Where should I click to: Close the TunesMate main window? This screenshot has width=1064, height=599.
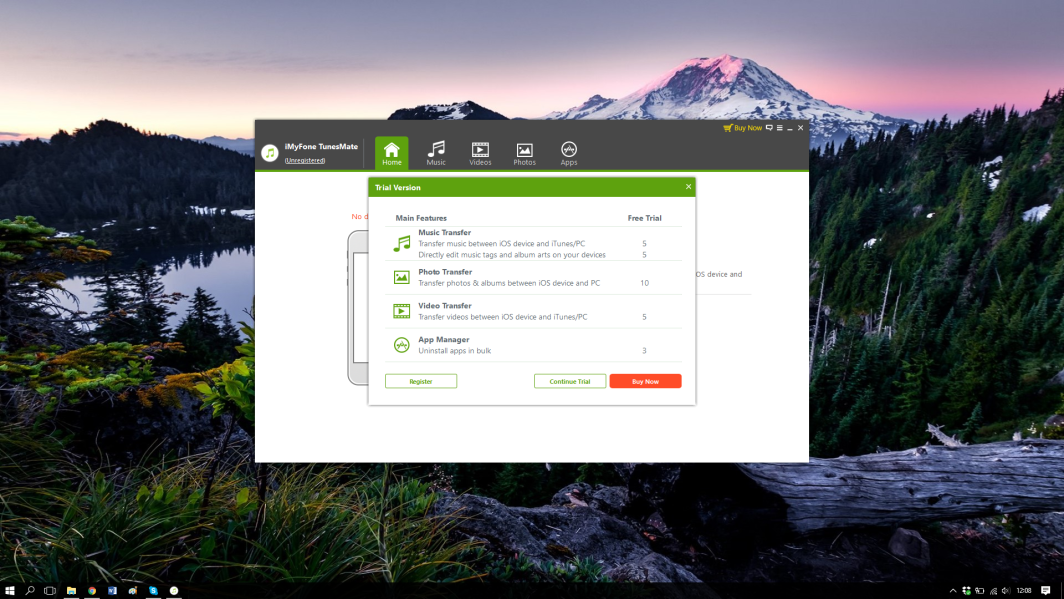[x=801, y=128]
